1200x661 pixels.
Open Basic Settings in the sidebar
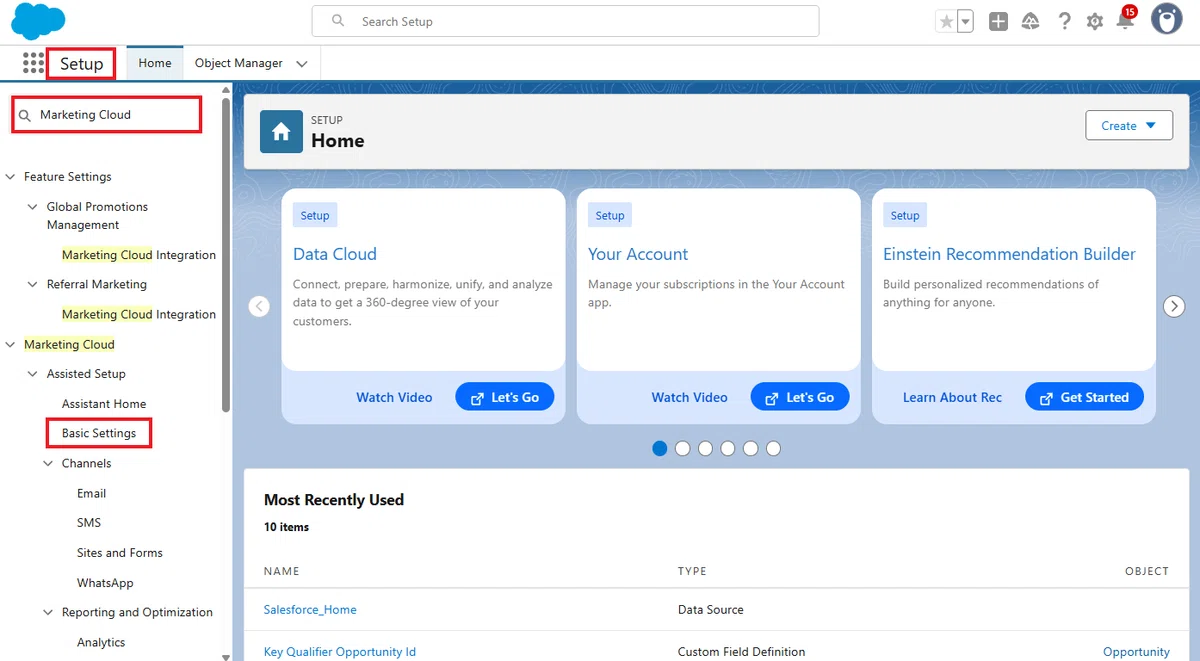coord(99,433)
